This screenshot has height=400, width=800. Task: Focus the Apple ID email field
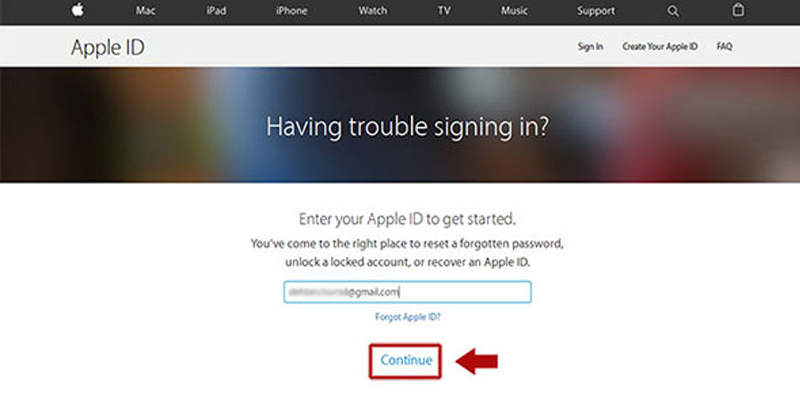408,292
